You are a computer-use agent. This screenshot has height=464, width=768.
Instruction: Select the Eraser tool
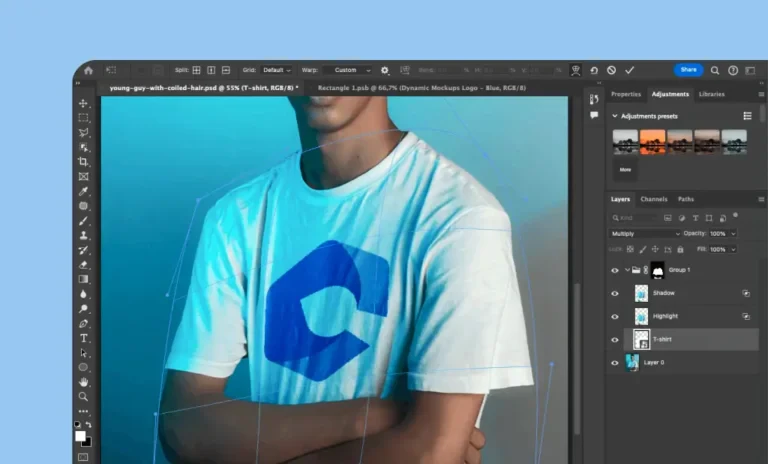click(x=83, y=265)
